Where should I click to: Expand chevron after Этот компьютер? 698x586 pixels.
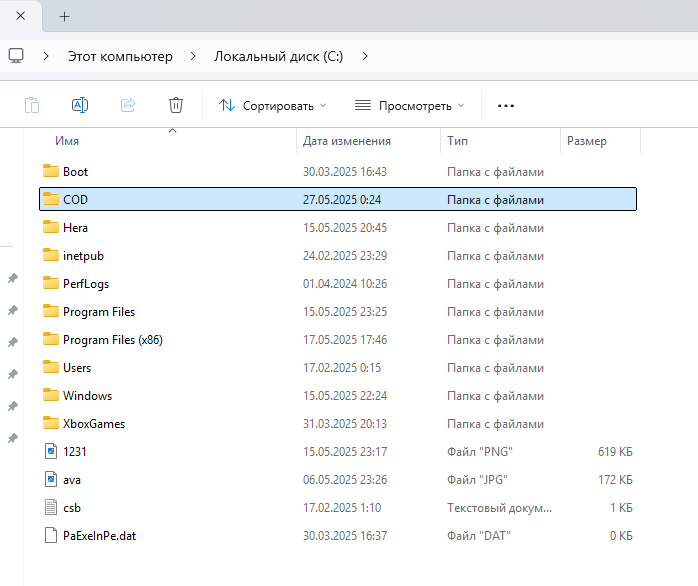click(193, 56)
